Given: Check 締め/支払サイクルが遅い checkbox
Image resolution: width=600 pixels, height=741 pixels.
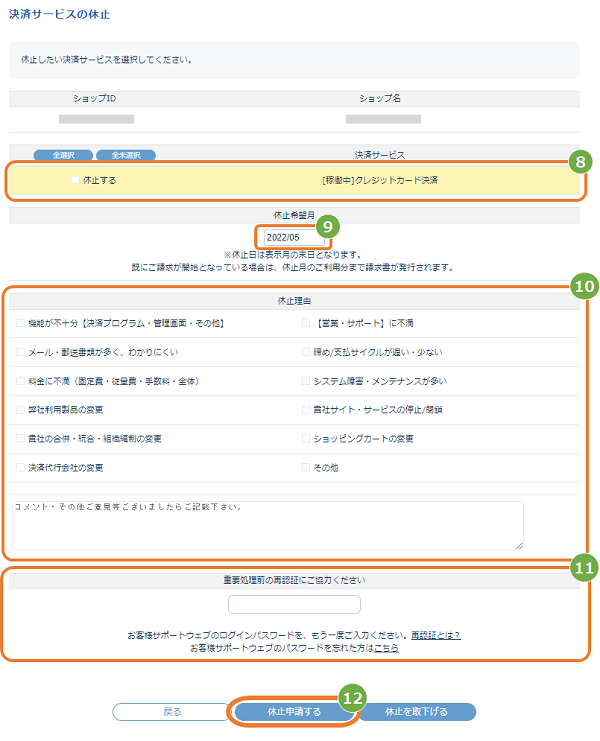Looking at the screenshot, I should pyautogui.click(x=306, y=352).
